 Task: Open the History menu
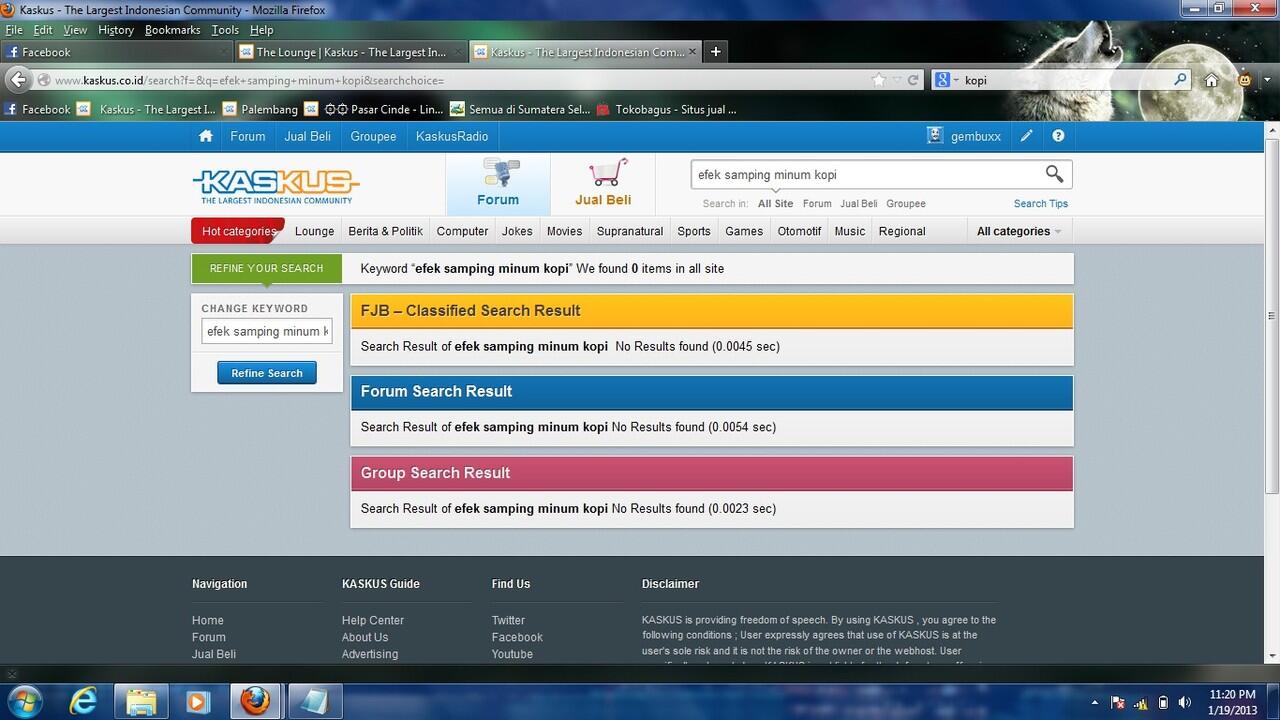116,30
